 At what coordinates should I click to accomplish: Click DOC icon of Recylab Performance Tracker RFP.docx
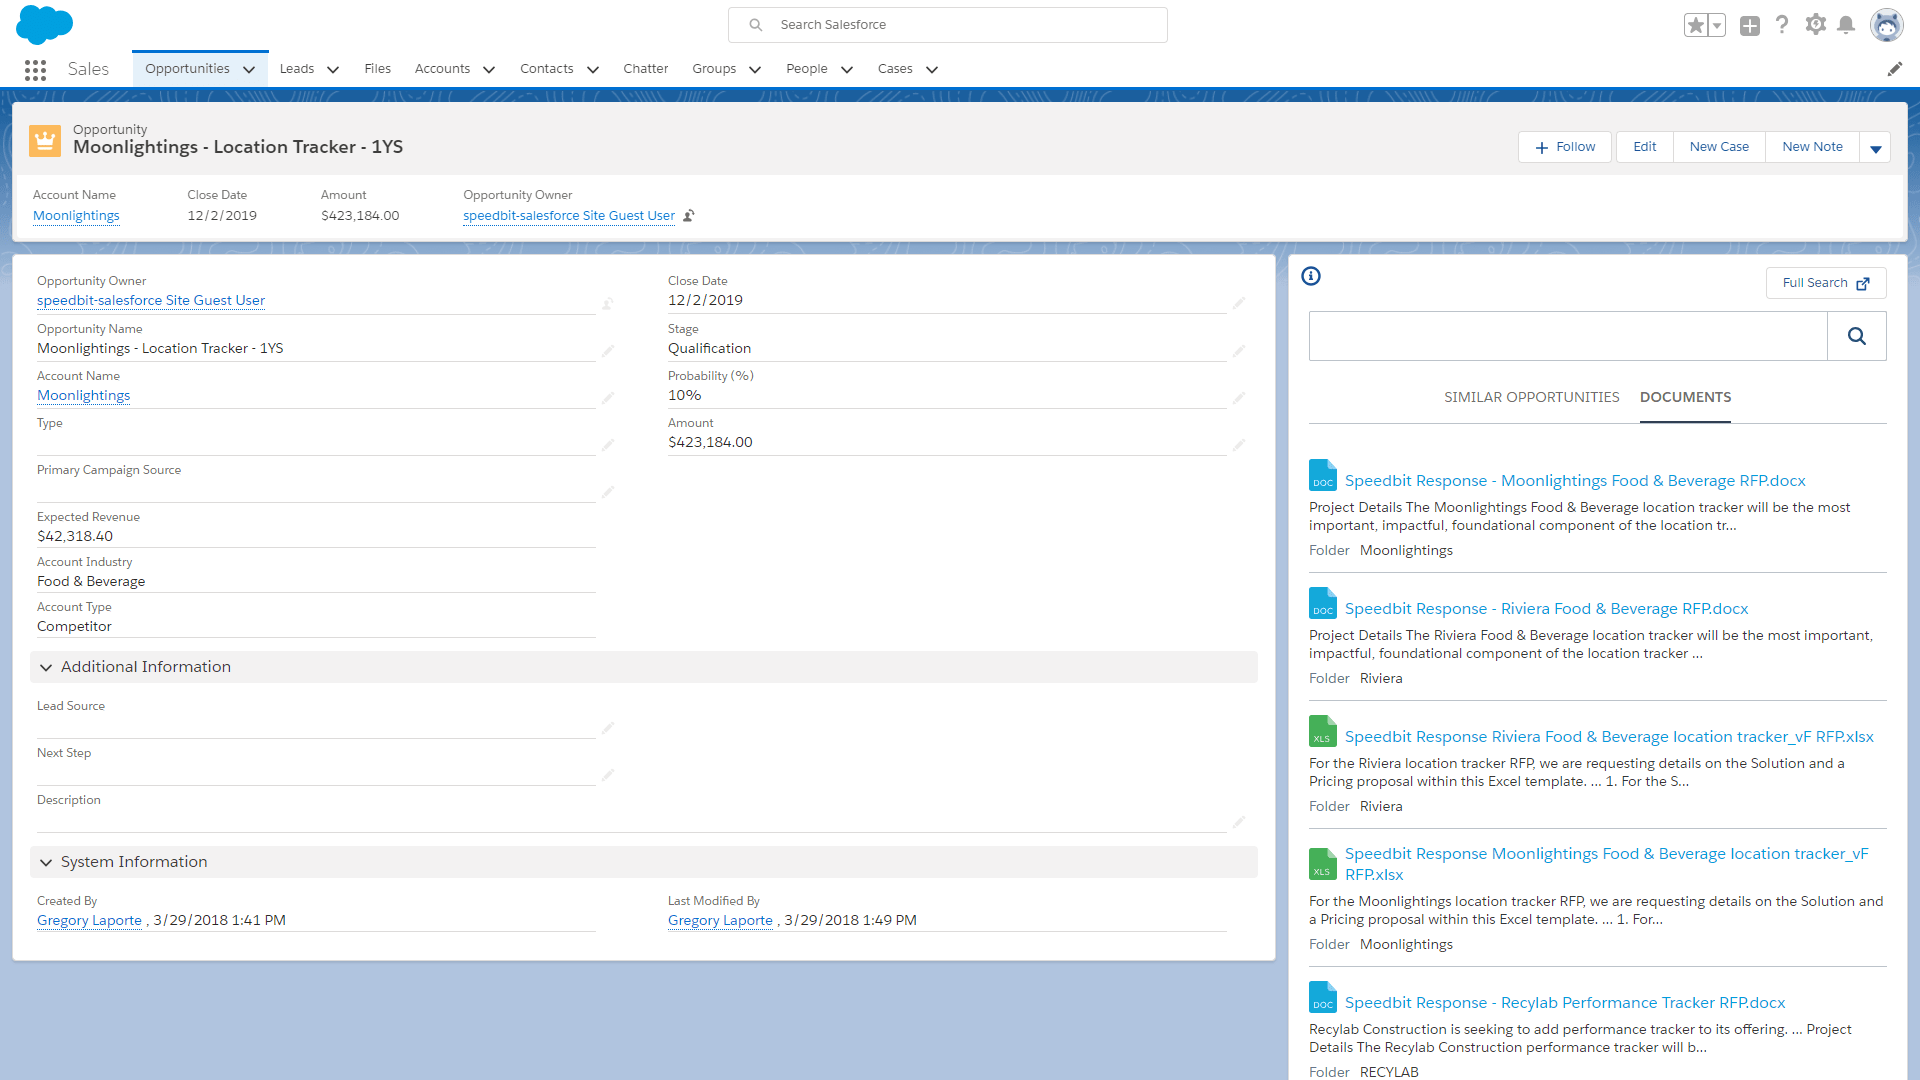coord(1323,998)
